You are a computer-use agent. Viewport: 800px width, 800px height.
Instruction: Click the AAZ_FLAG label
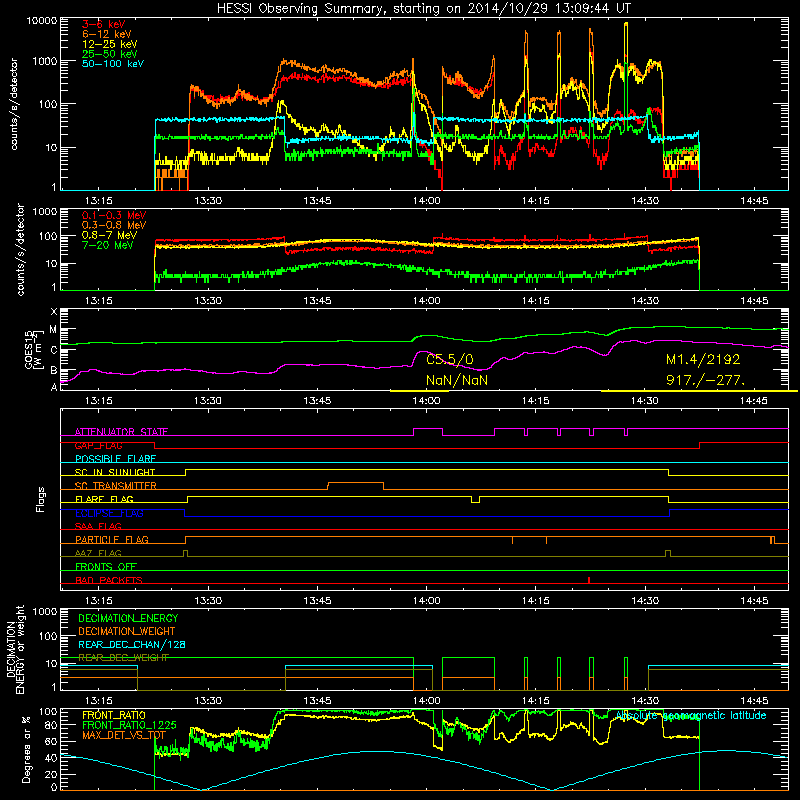(98, 553)
